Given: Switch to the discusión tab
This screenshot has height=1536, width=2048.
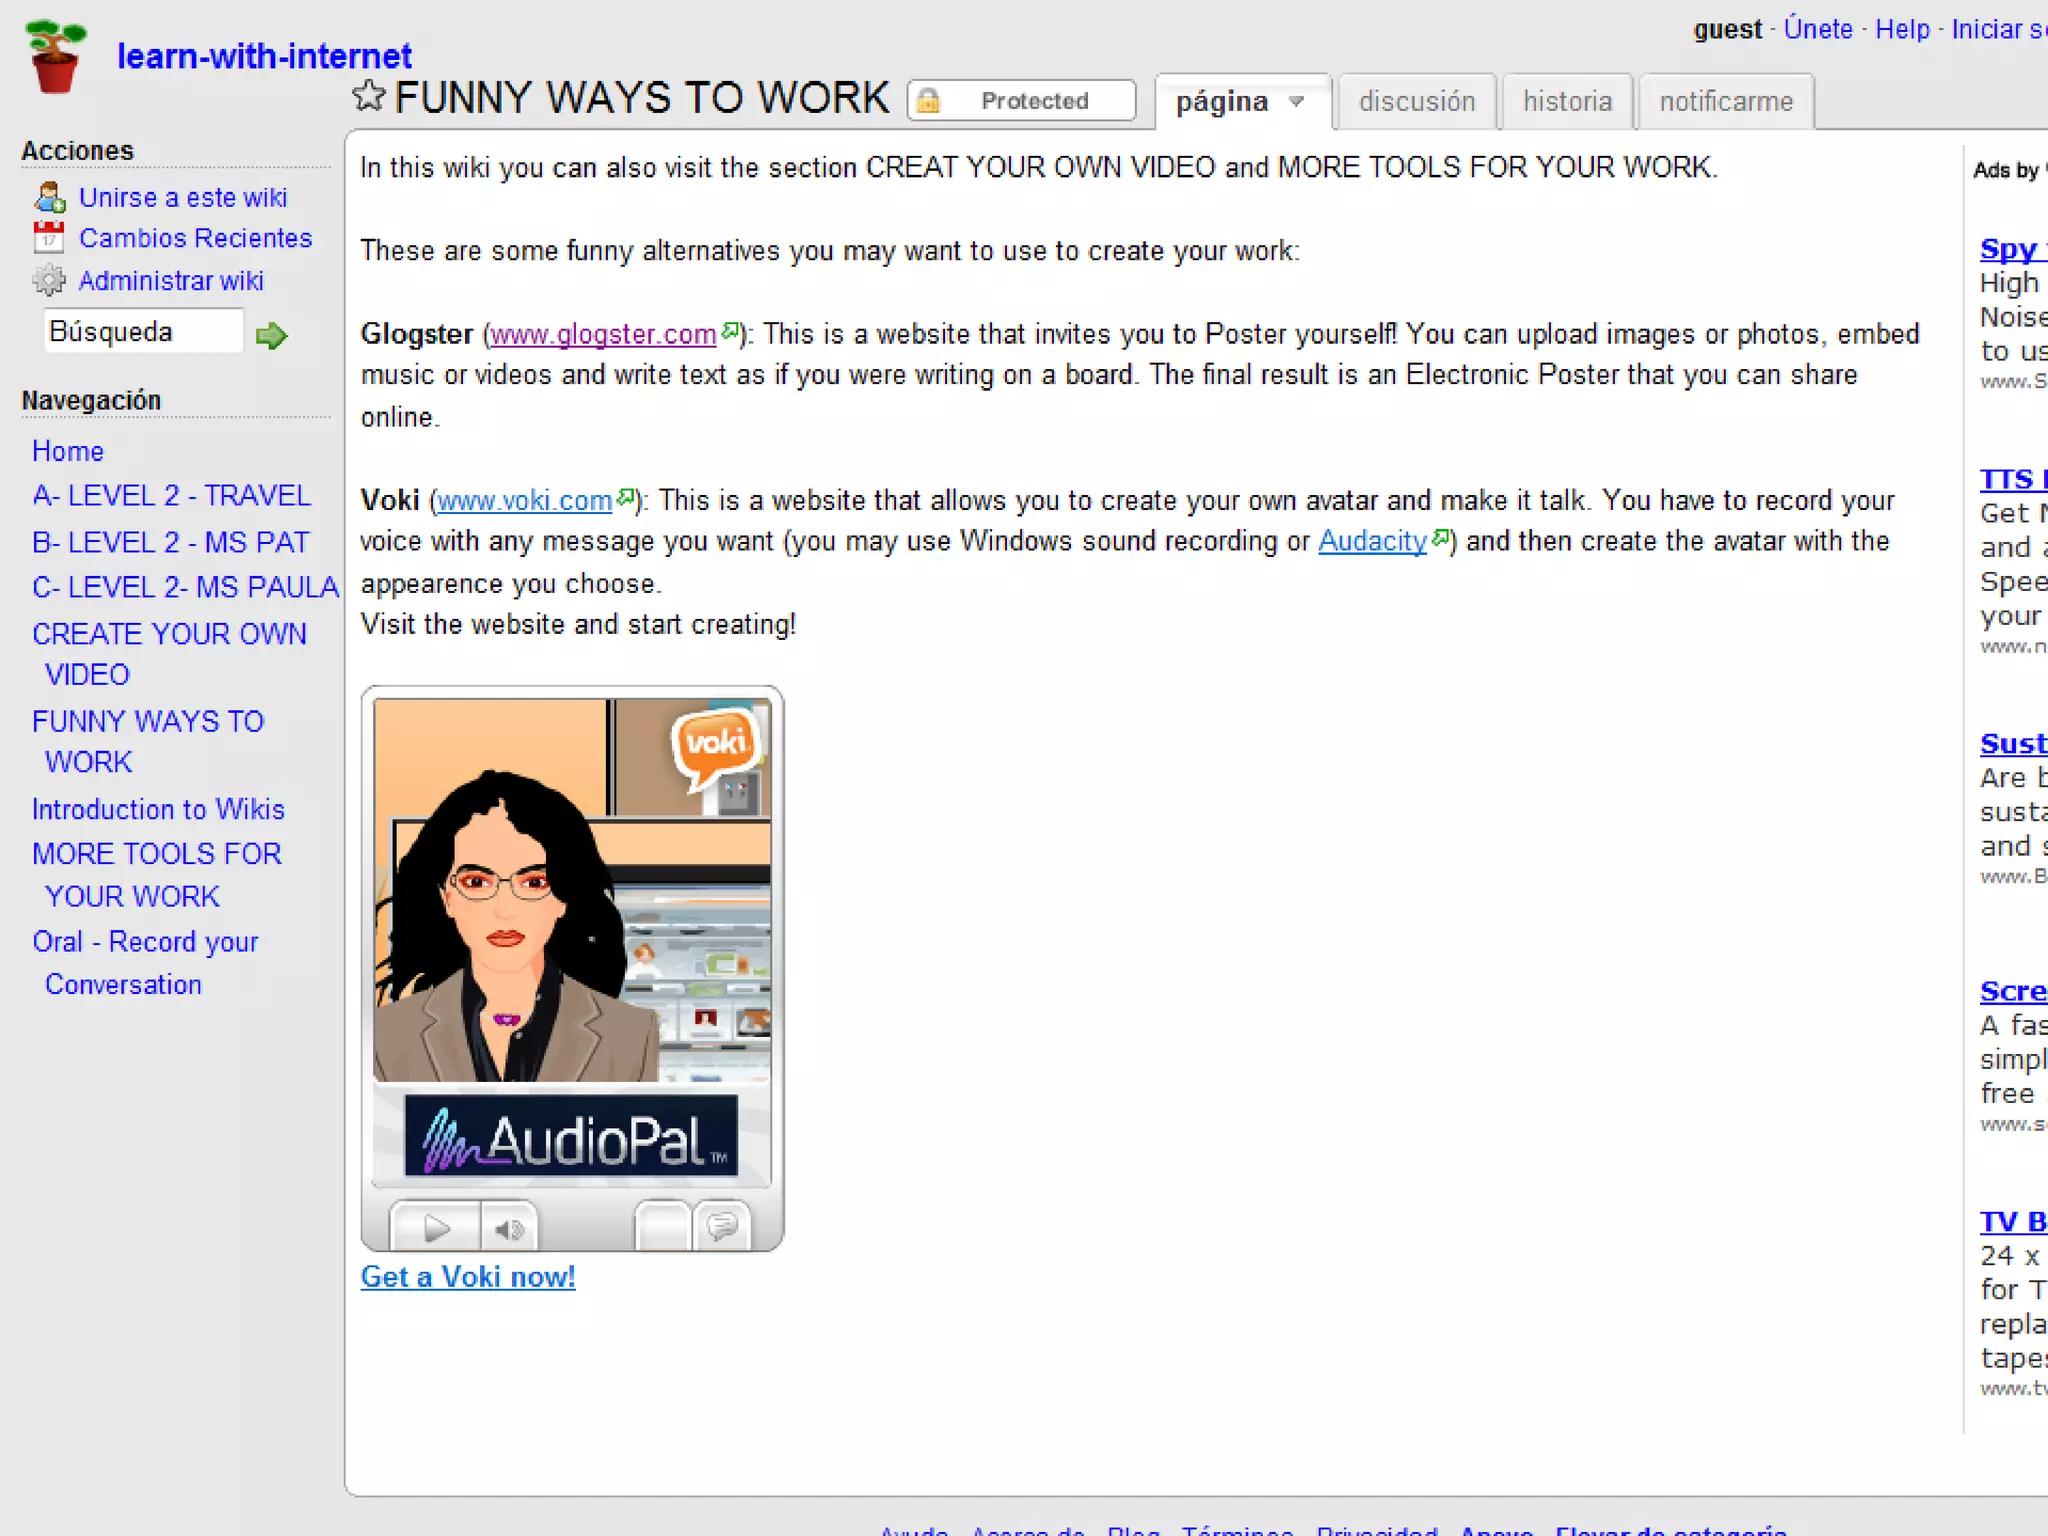Looking at the screenshot, I should click(1416, 102).
